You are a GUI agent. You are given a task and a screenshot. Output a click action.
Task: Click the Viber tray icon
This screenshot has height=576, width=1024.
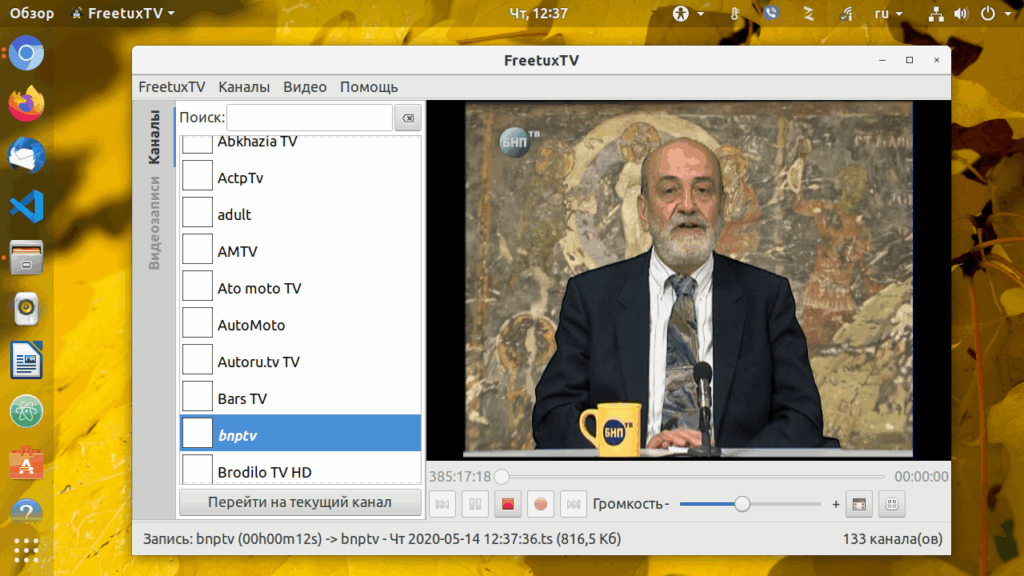tap(771, 14)
